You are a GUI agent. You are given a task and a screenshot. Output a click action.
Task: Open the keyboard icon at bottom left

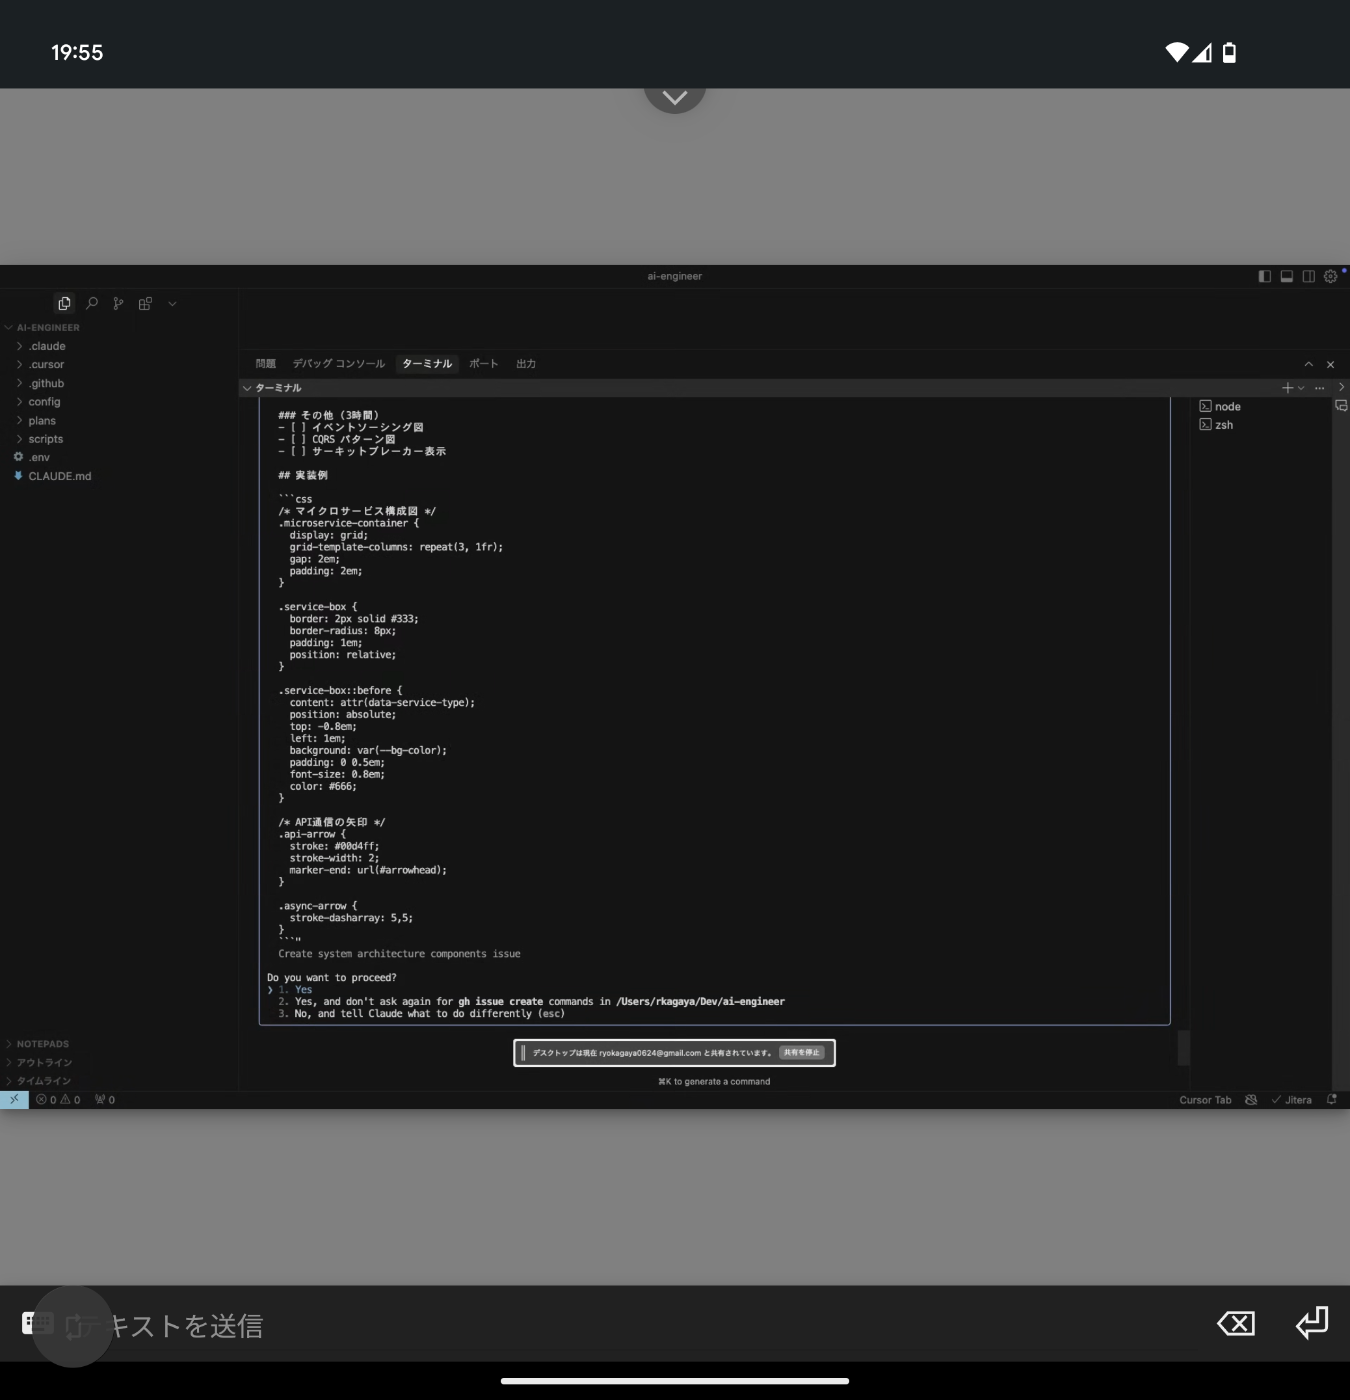38,1324
